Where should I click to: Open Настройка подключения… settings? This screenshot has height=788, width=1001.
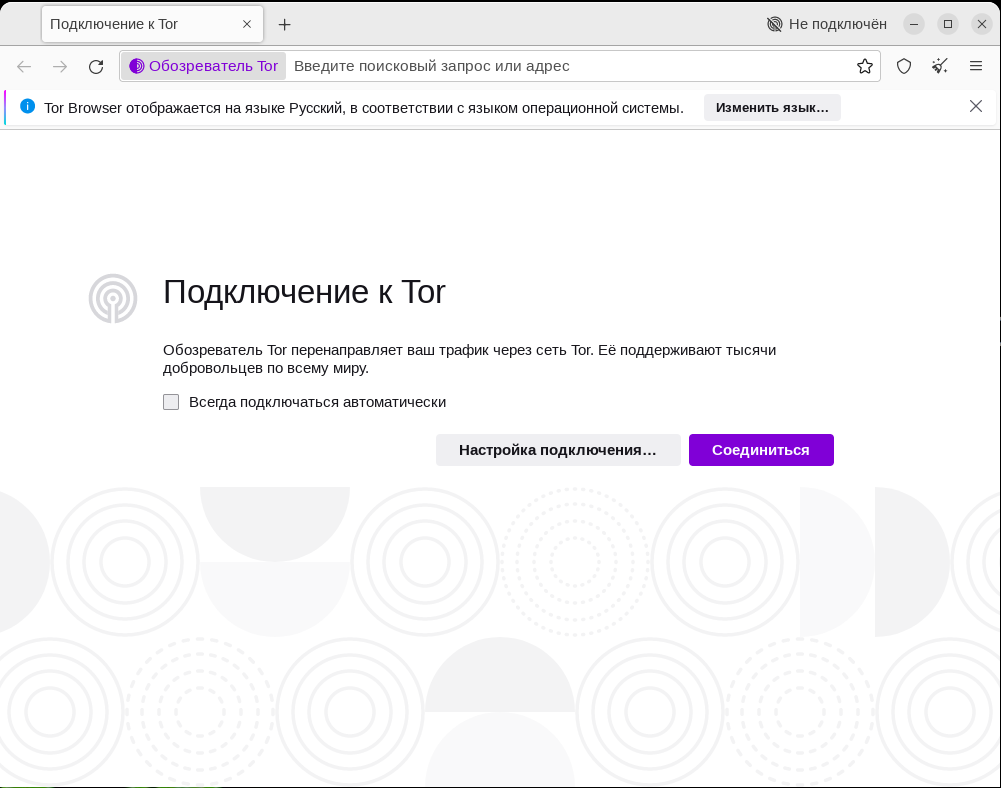558,450
